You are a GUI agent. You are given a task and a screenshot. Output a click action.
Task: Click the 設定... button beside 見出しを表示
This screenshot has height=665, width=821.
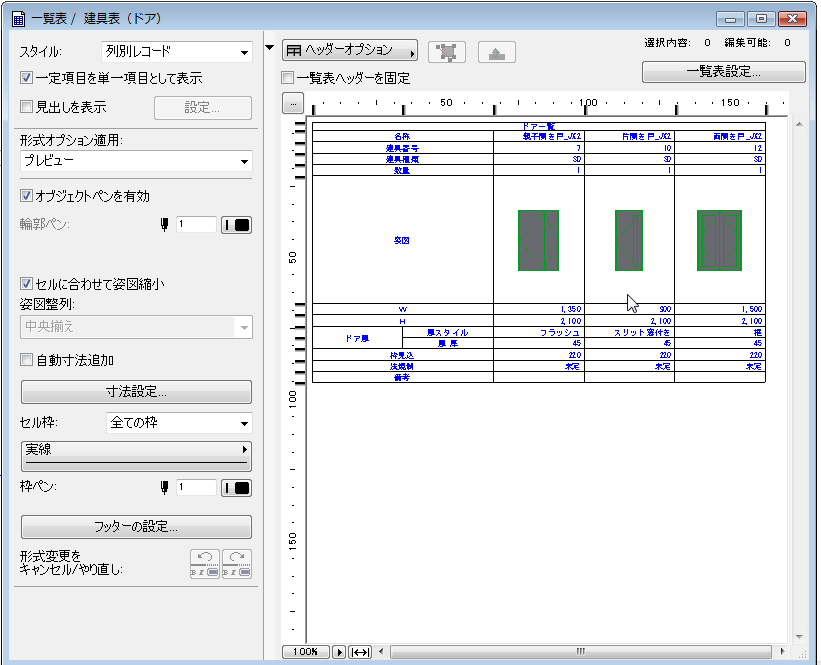pyautogui.click(x=203, y=108)
